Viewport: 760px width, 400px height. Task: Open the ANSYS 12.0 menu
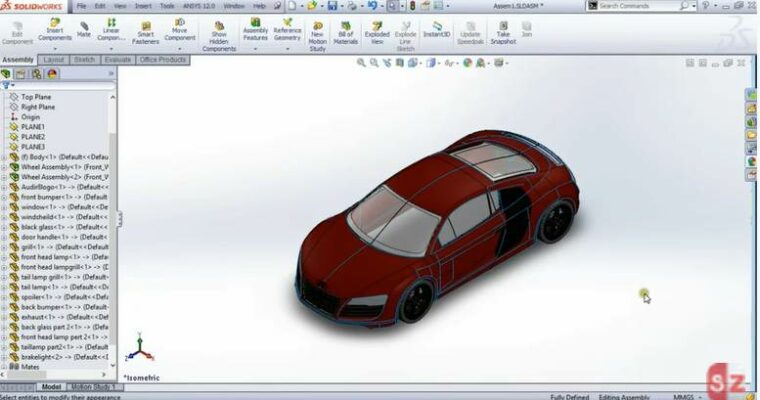tap(199, 6)
